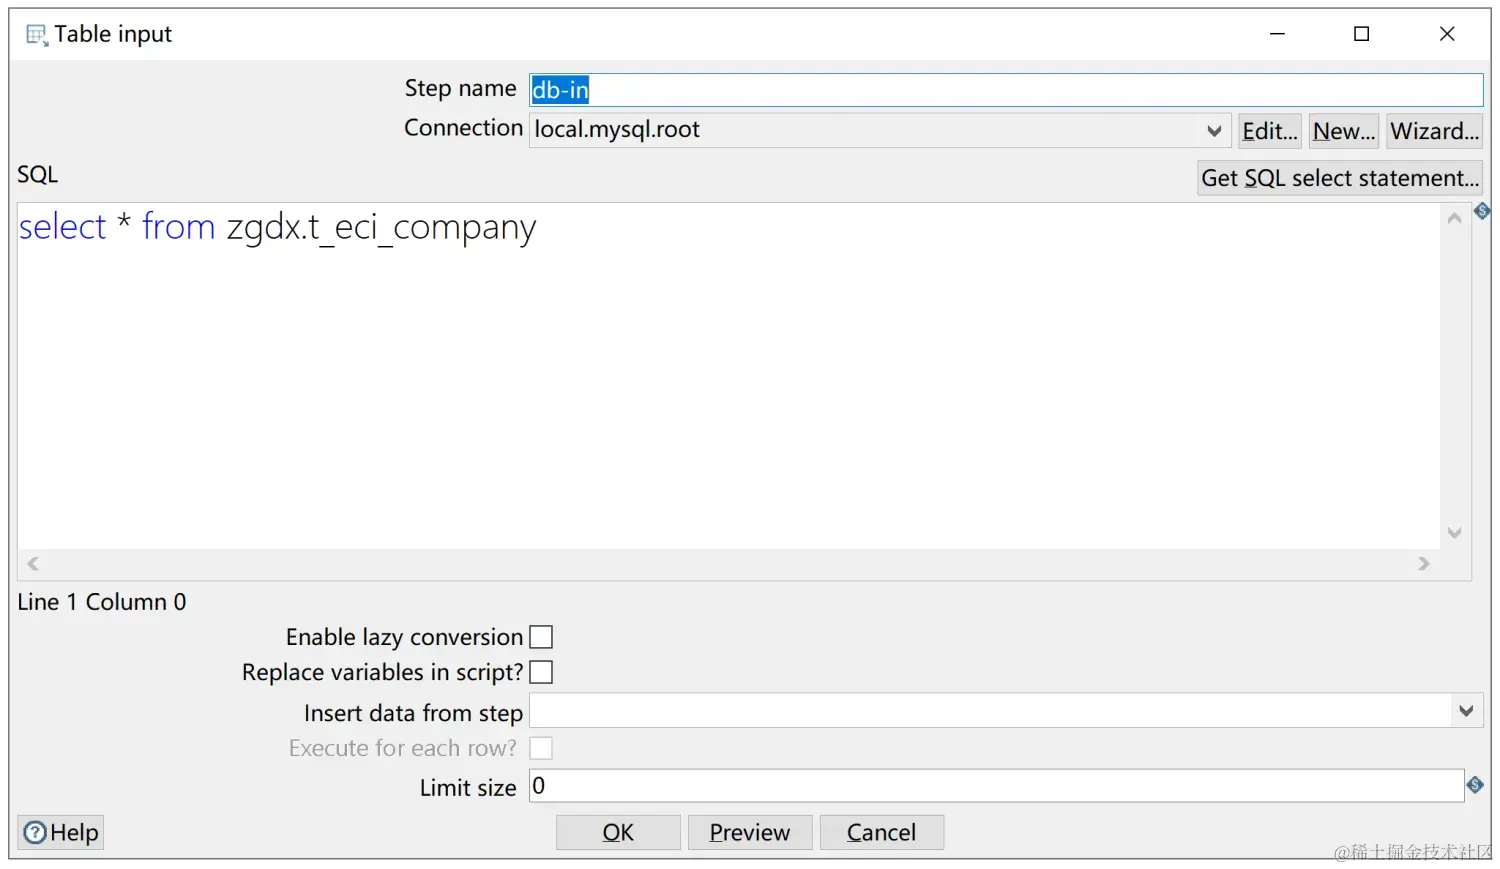Toggle Execute for each row checkbox
1500x869 pixels.
pos(541,748)
